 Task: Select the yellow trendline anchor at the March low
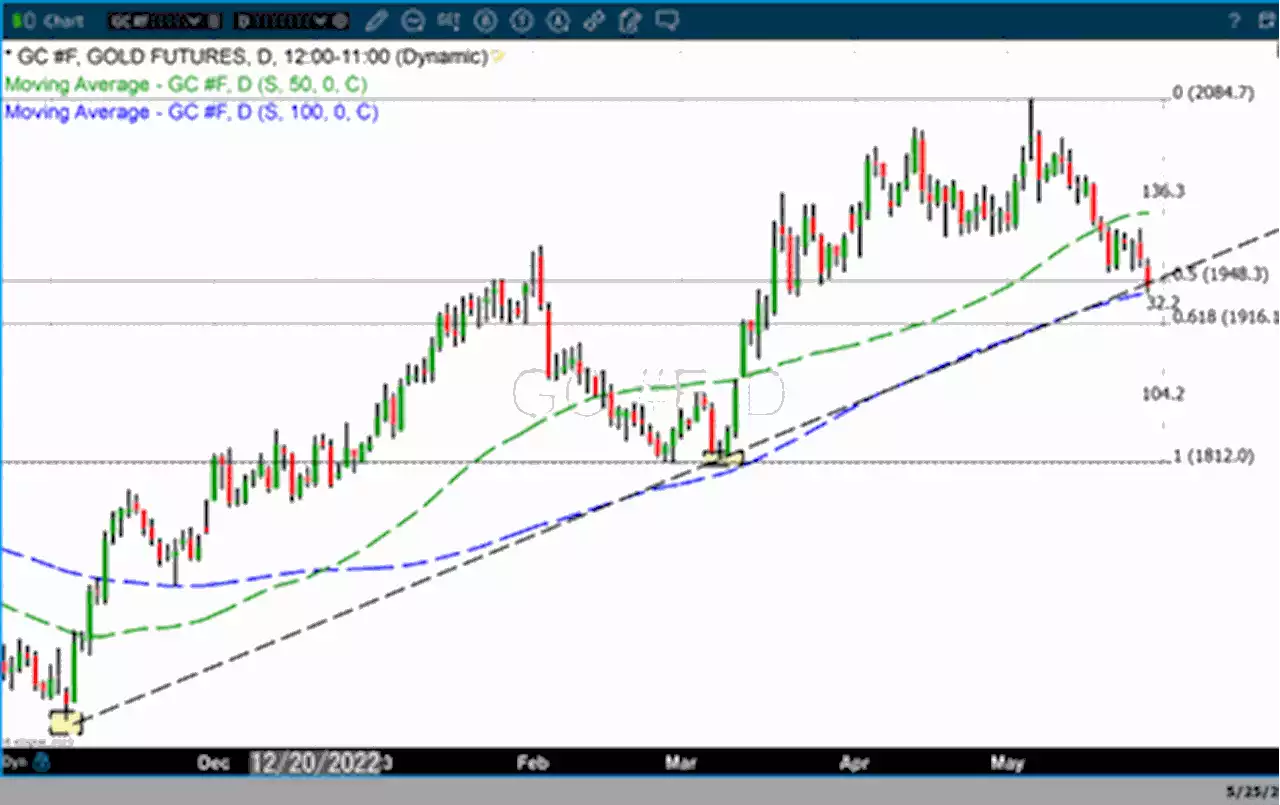722,459
